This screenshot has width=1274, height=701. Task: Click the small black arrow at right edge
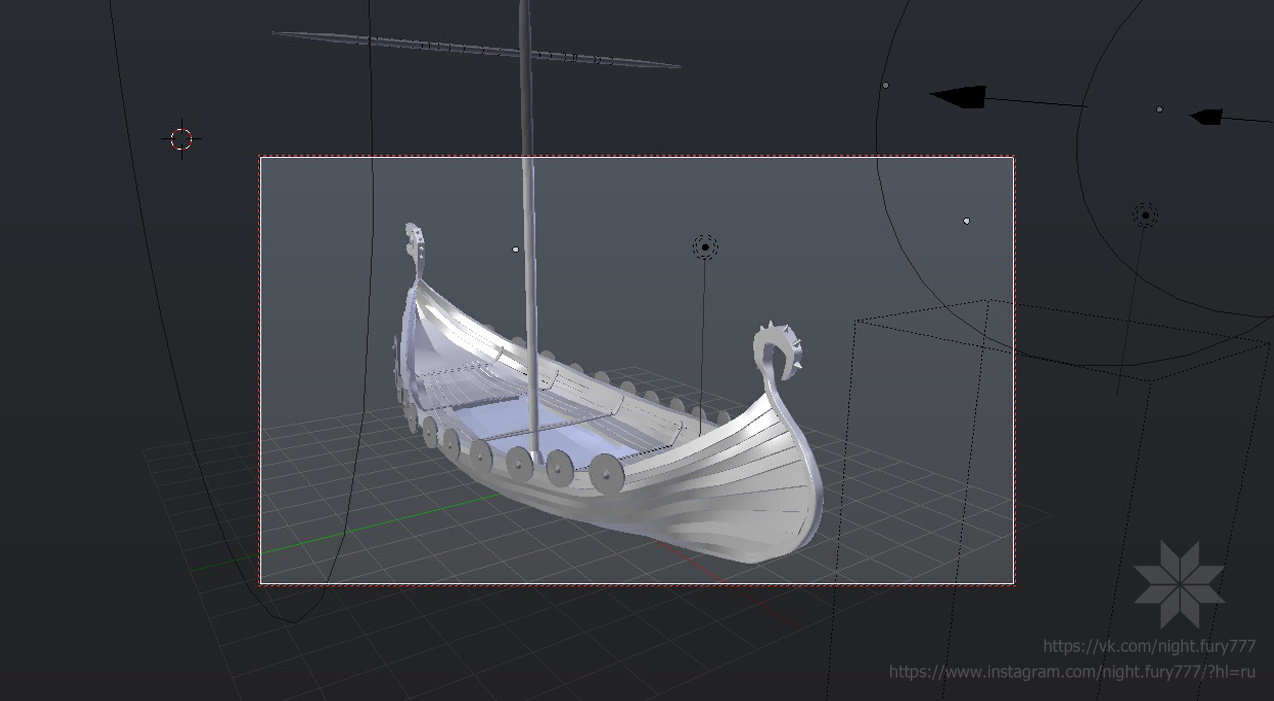point(1207,117)
